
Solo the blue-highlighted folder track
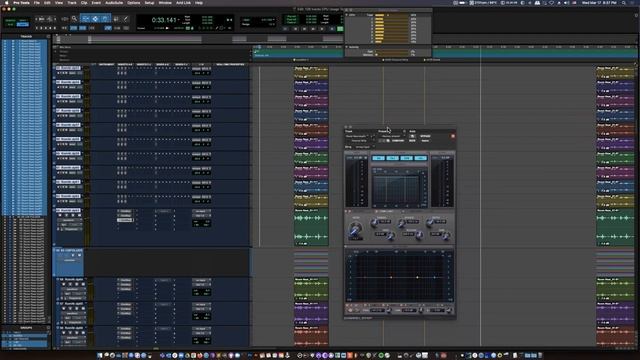(73, 255)
